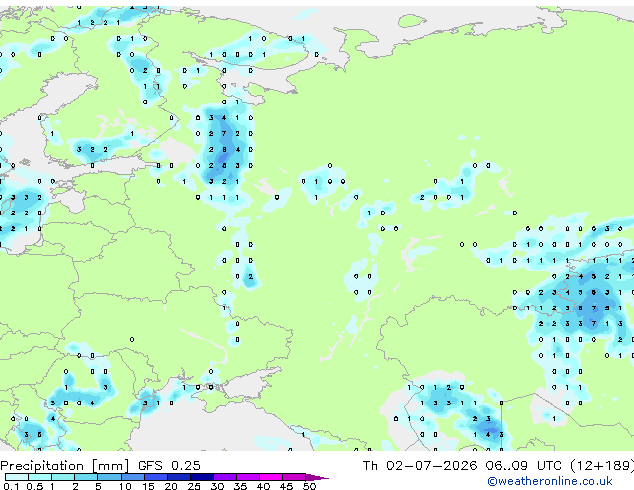634x490 pixels.
Task: Pick the 5–10 mm legend color box
Action: 109,477
